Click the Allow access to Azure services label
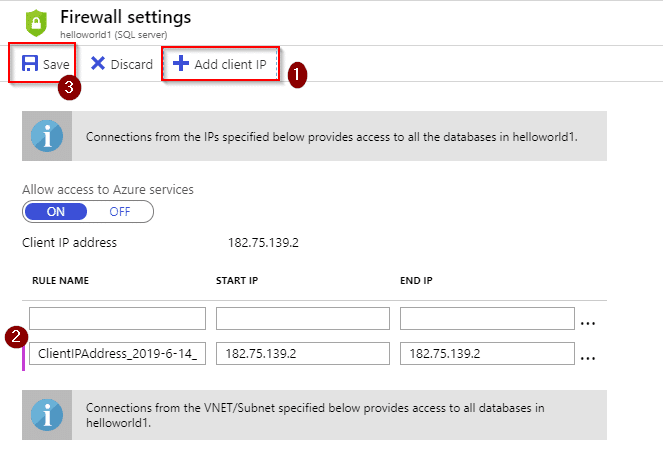 108,189
